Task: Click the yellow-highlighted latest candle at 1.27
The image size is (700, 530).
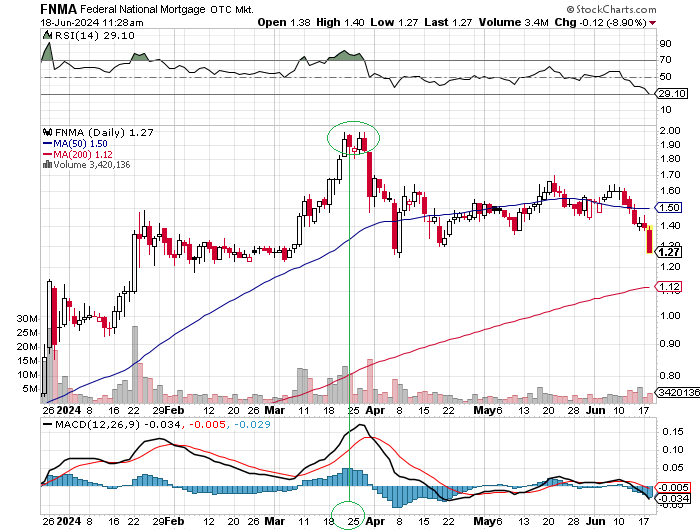Action: (x=650, y=240)
